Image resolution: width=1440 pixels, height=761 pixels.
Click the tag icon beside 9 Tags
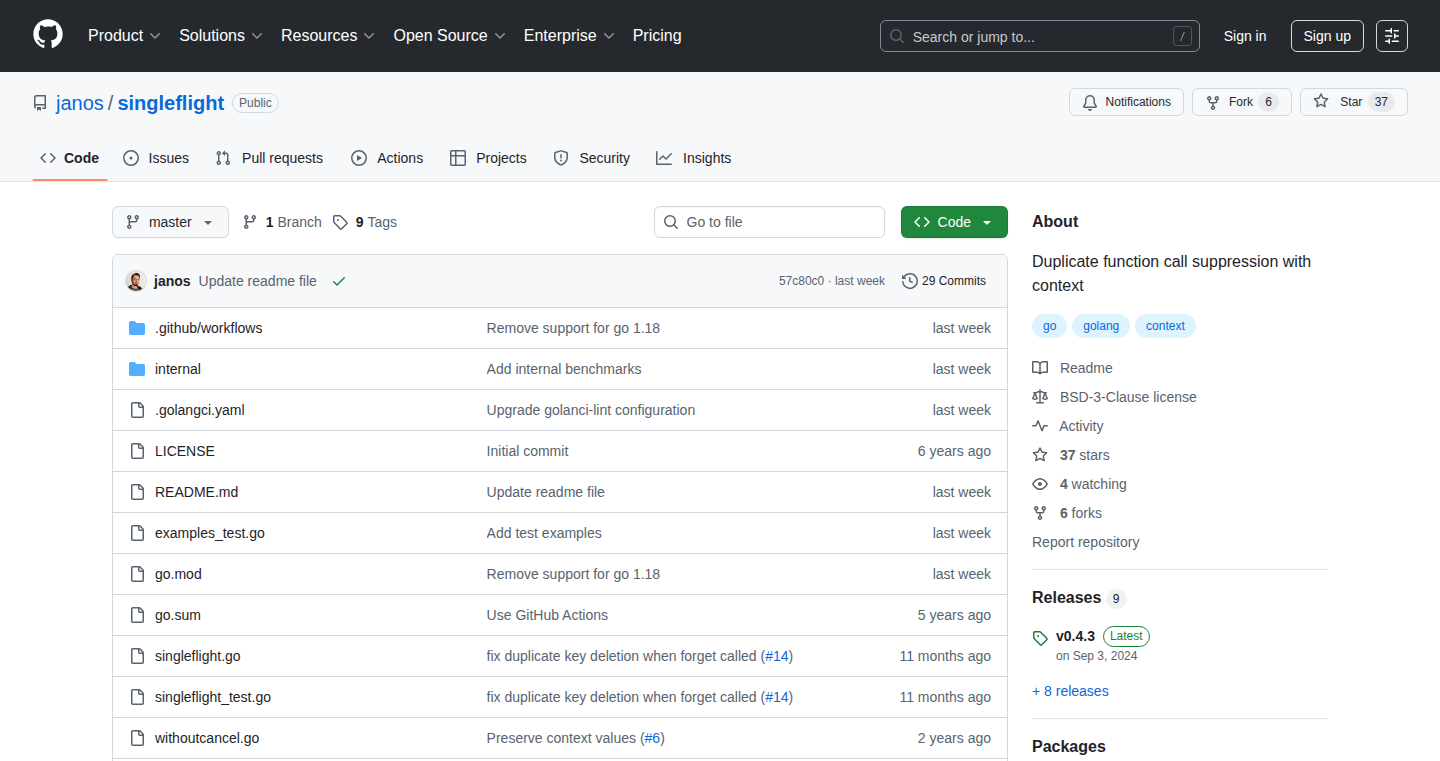(341, 222)
